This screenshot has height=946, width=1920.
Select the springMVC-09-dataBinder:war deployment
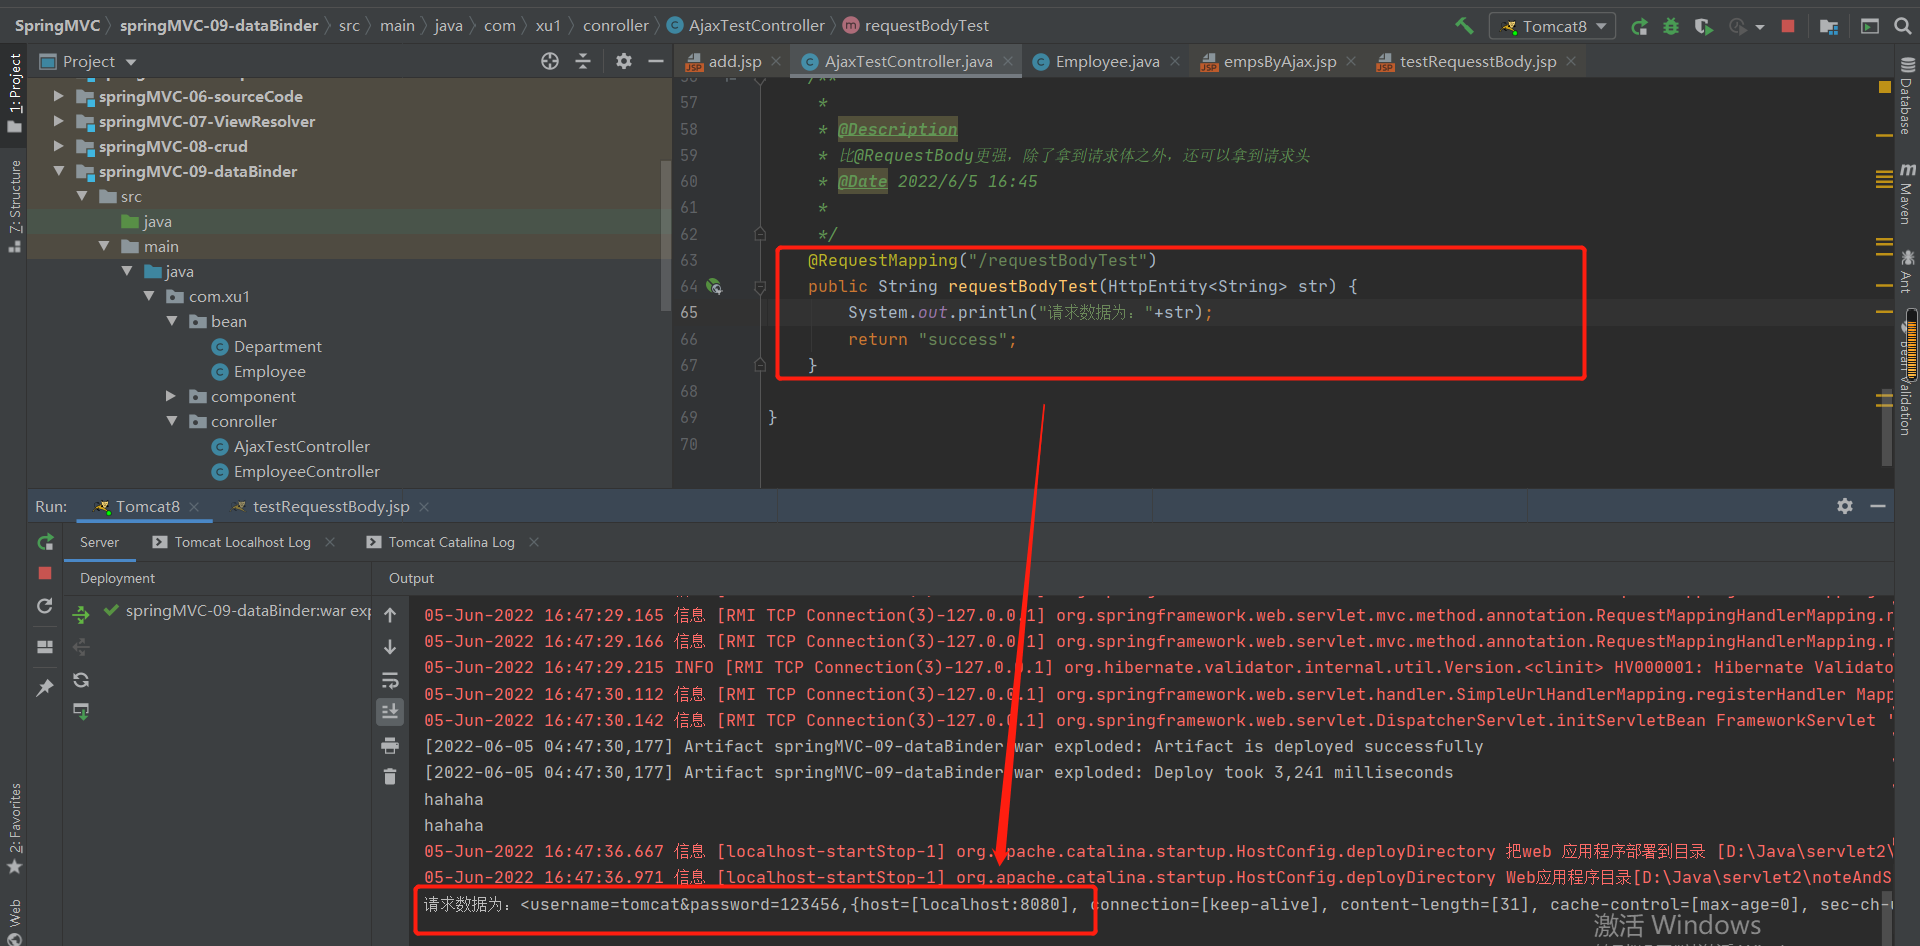[238, 610]
